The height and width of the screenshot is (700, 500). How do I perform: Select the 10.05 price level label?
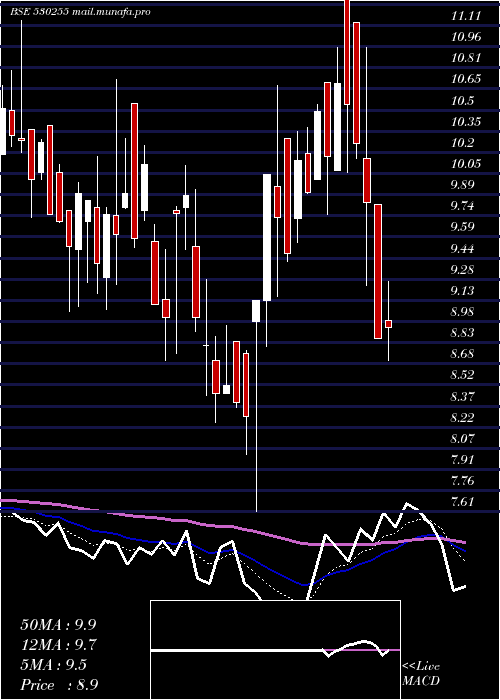(x=466, y=164)
